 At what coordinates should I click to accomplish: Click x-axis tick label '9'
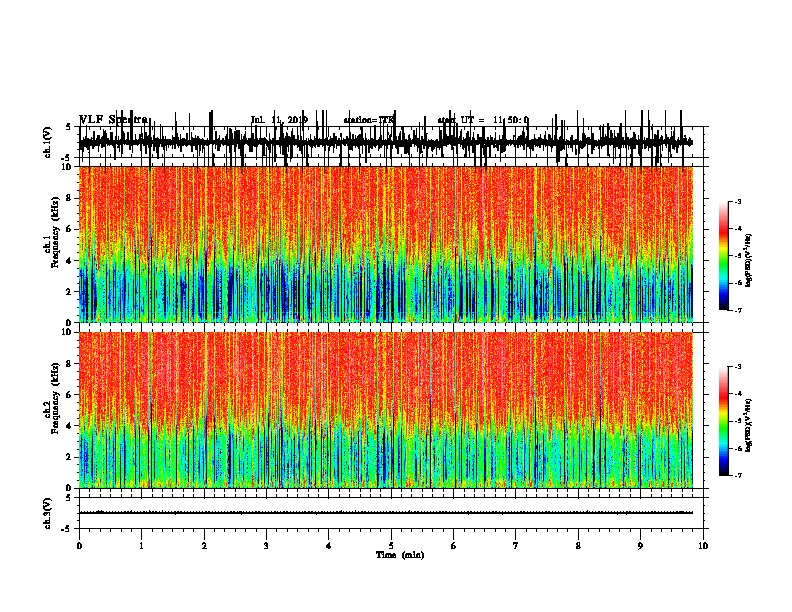point(640,545)
